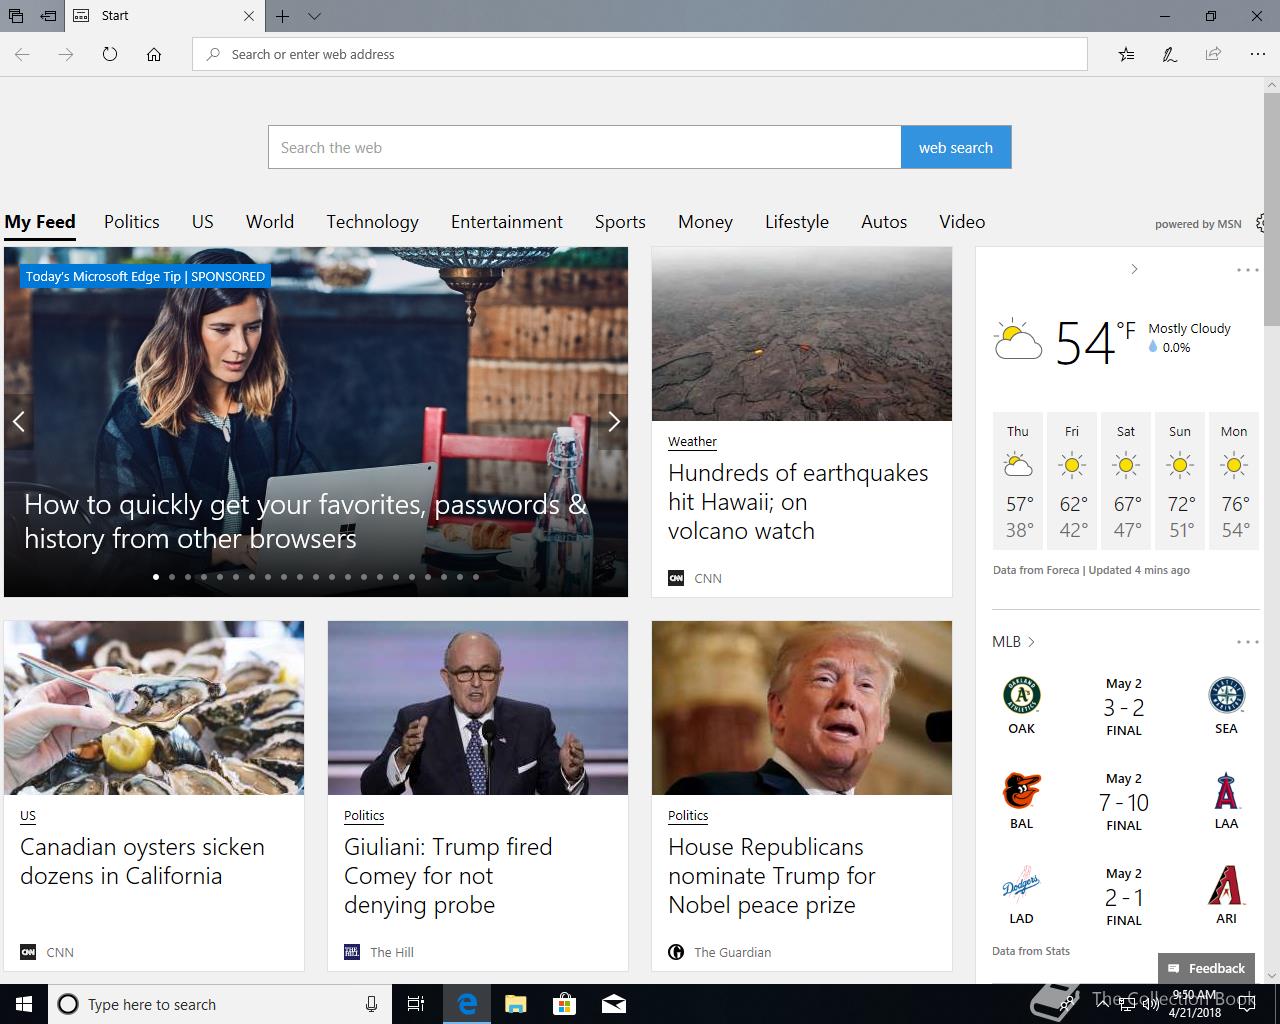Screen dimensions: 1280x1024
Task: Click the Politics label on the Giuliani card
Action: click(364, 815)
